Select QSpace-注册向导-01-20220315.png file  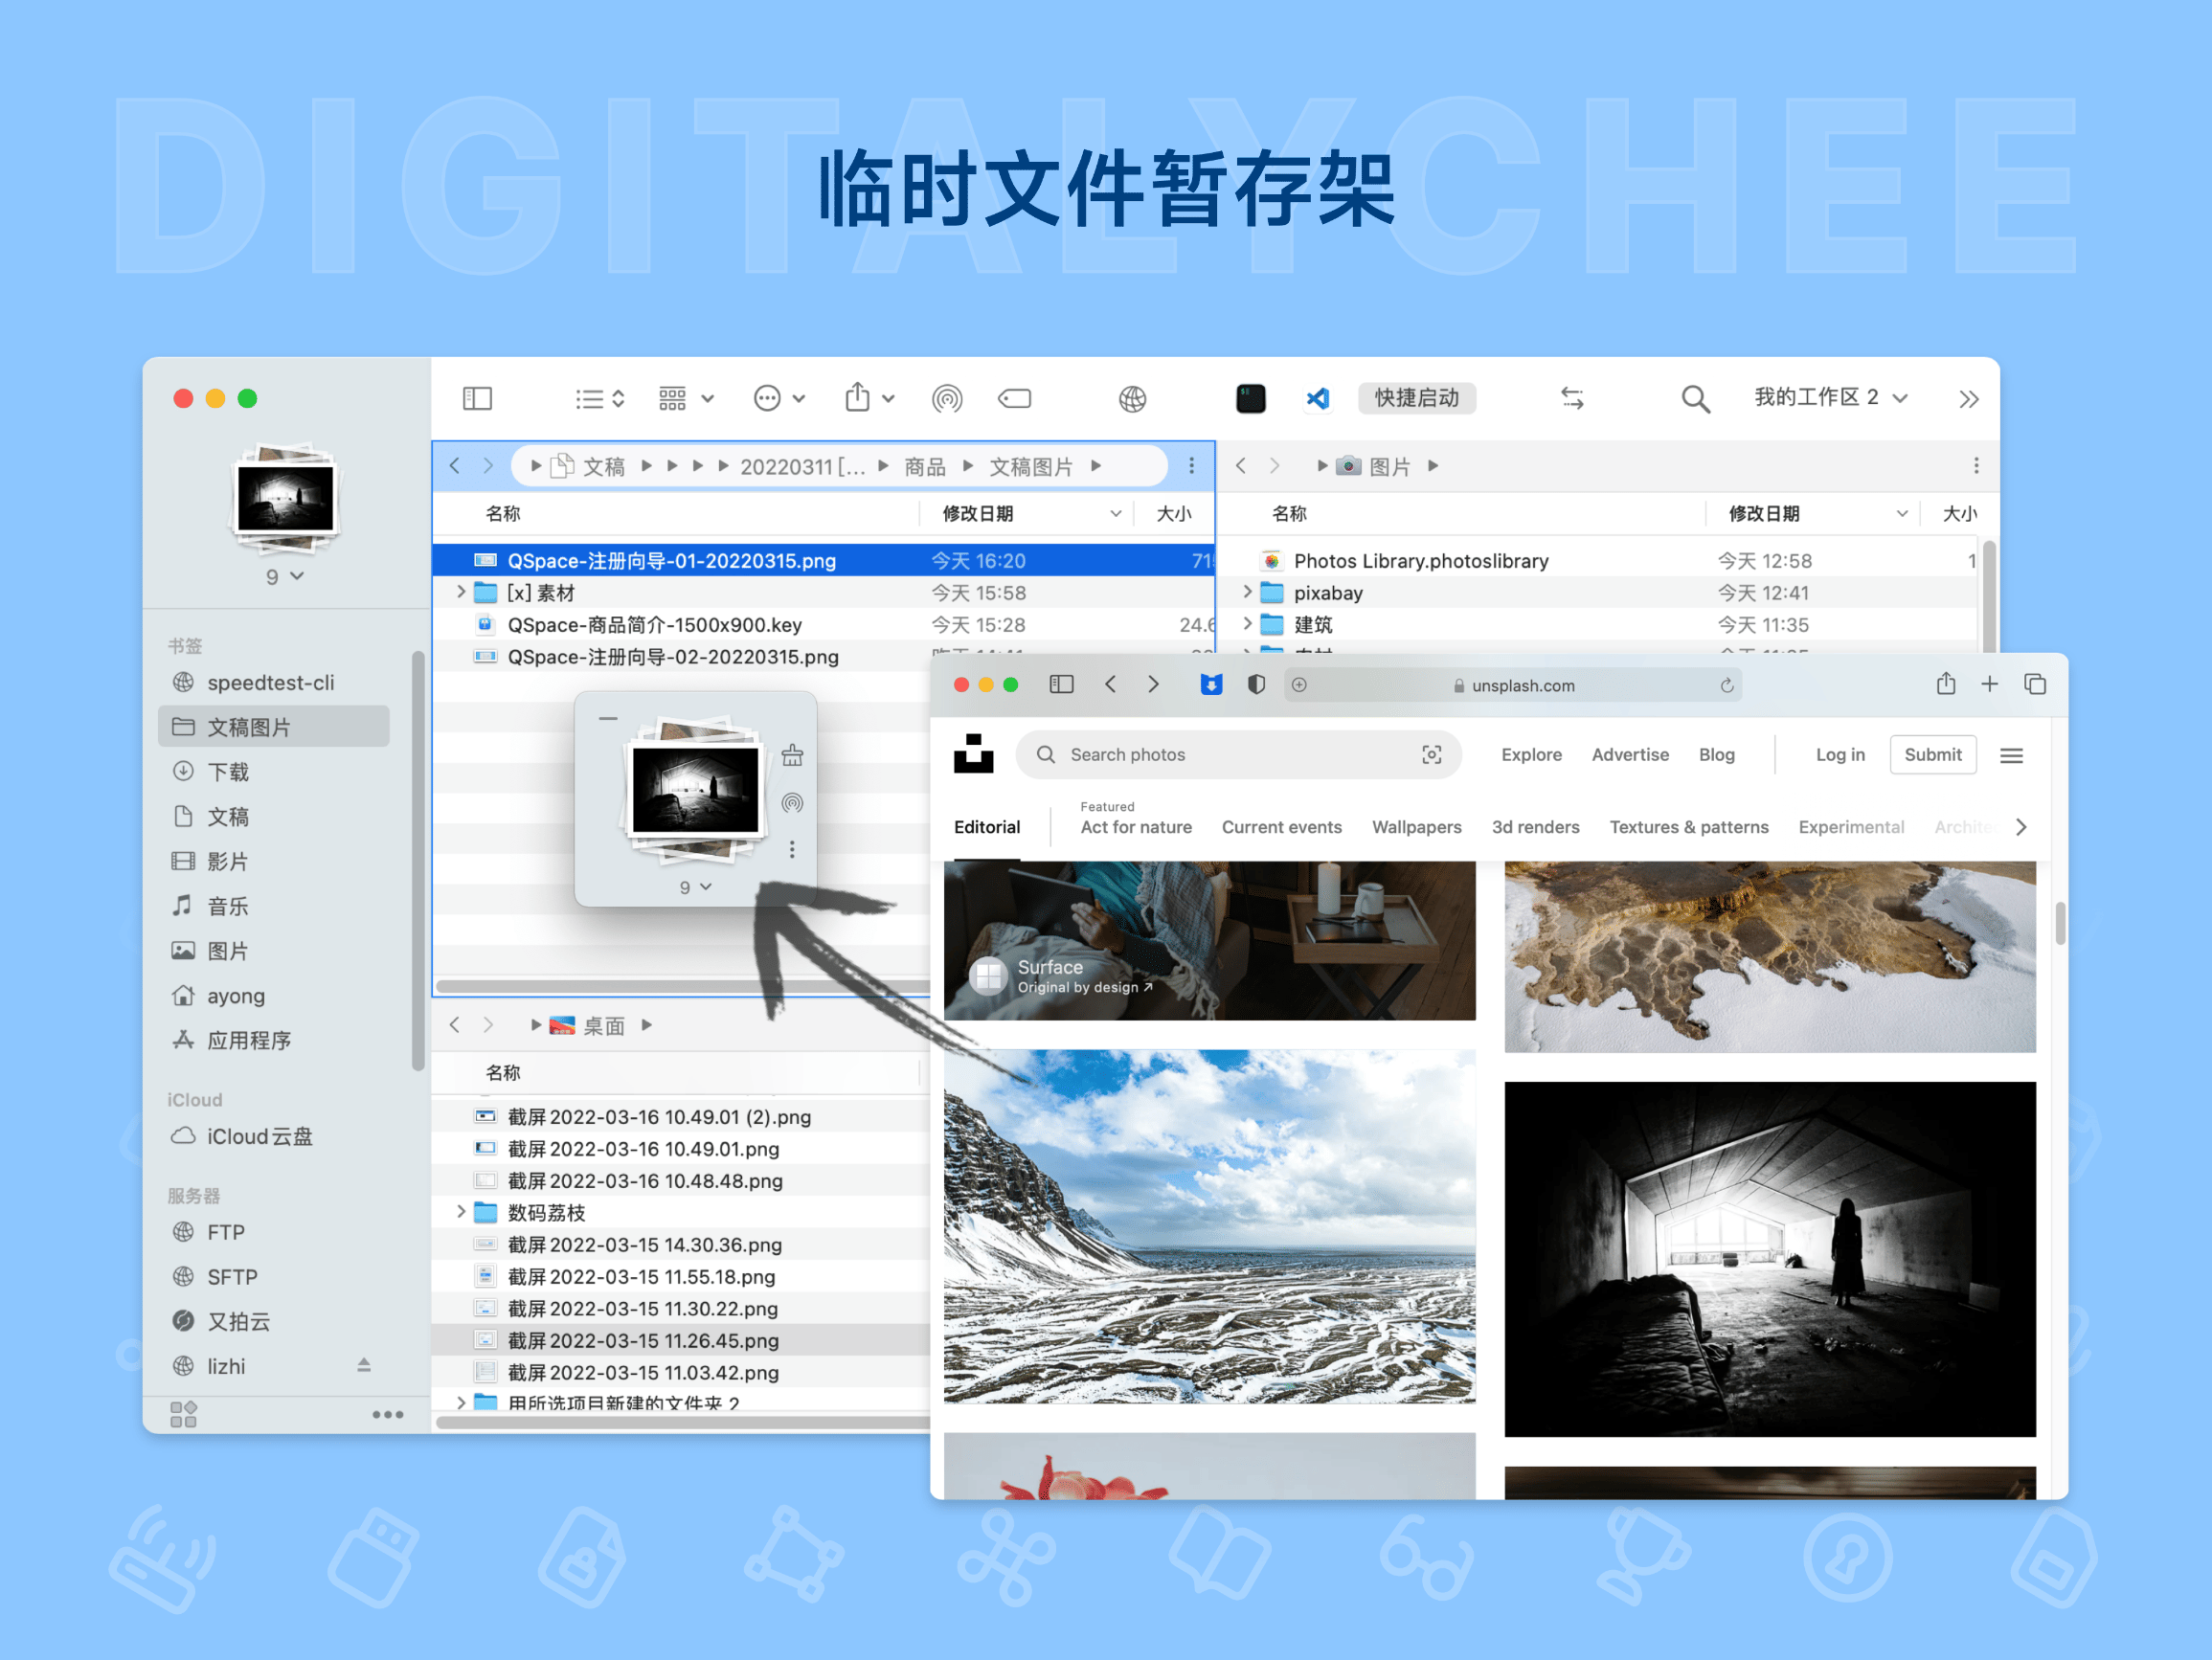(823, 560)
